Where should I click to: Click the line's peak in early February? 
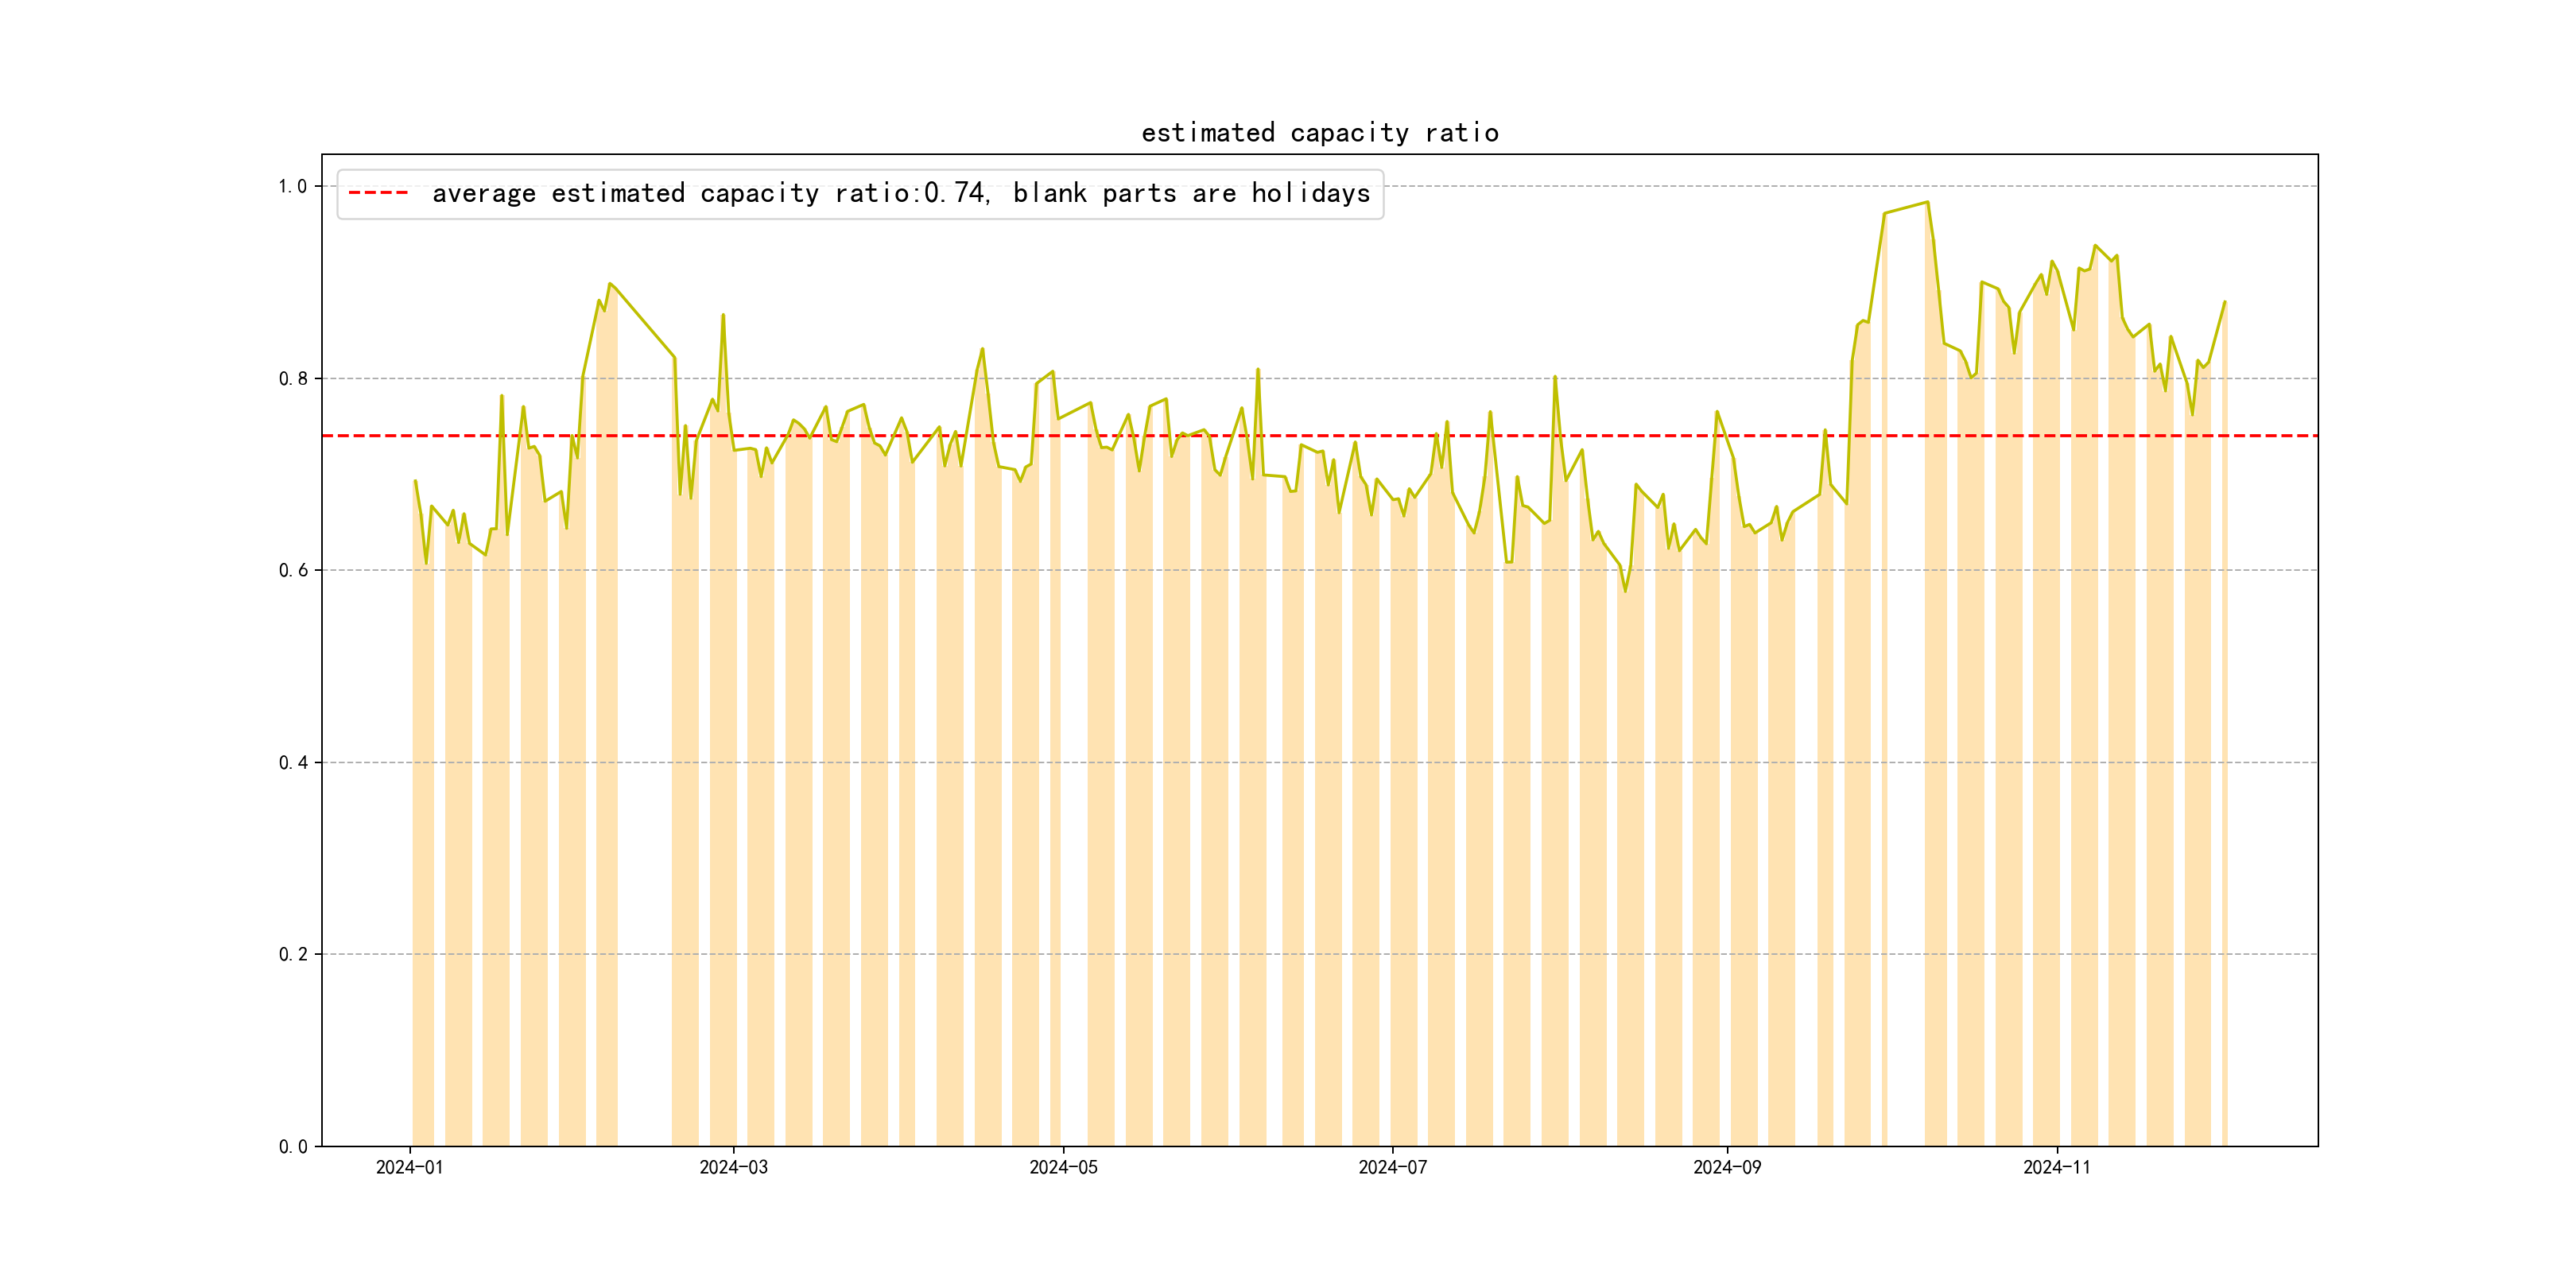coord(610,284)
